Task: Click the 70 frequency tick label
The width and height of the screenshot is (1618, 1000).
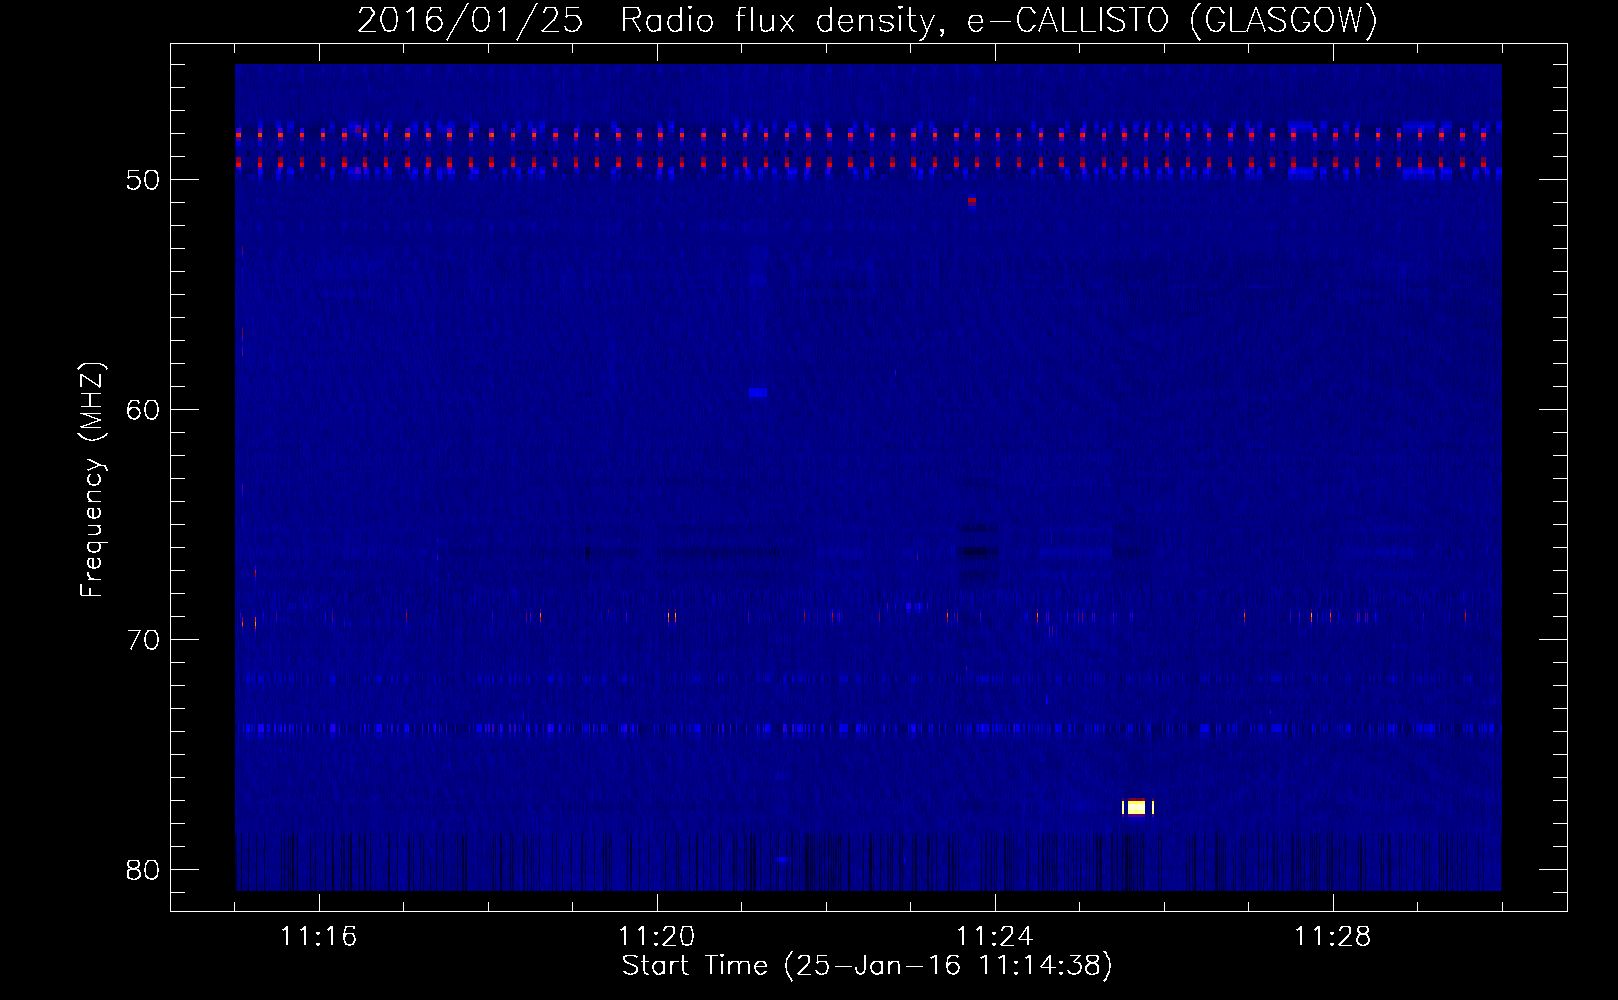Action: [x=143, y=640]
